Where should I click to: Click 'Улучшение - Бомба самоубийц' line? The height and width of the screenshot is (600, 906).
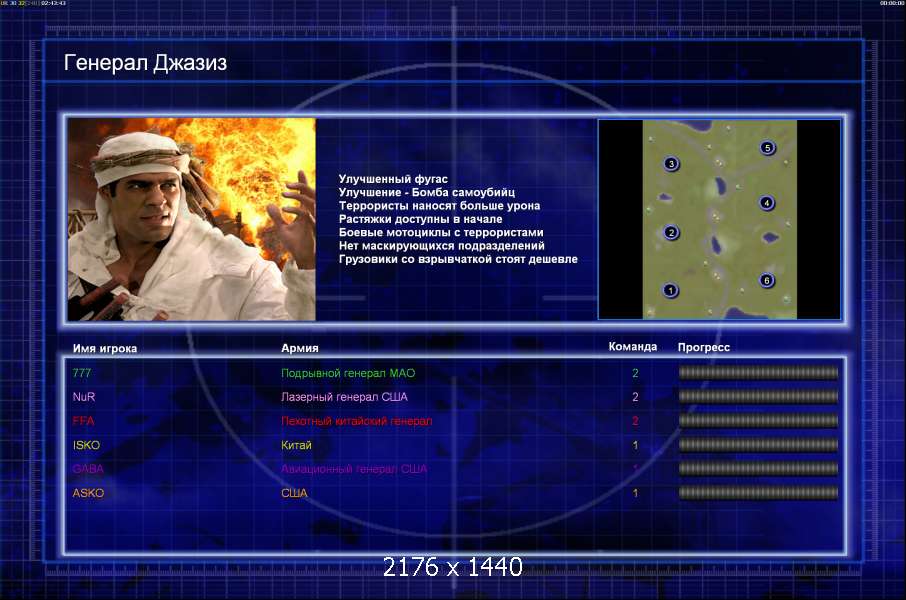[x=426, y=192]
